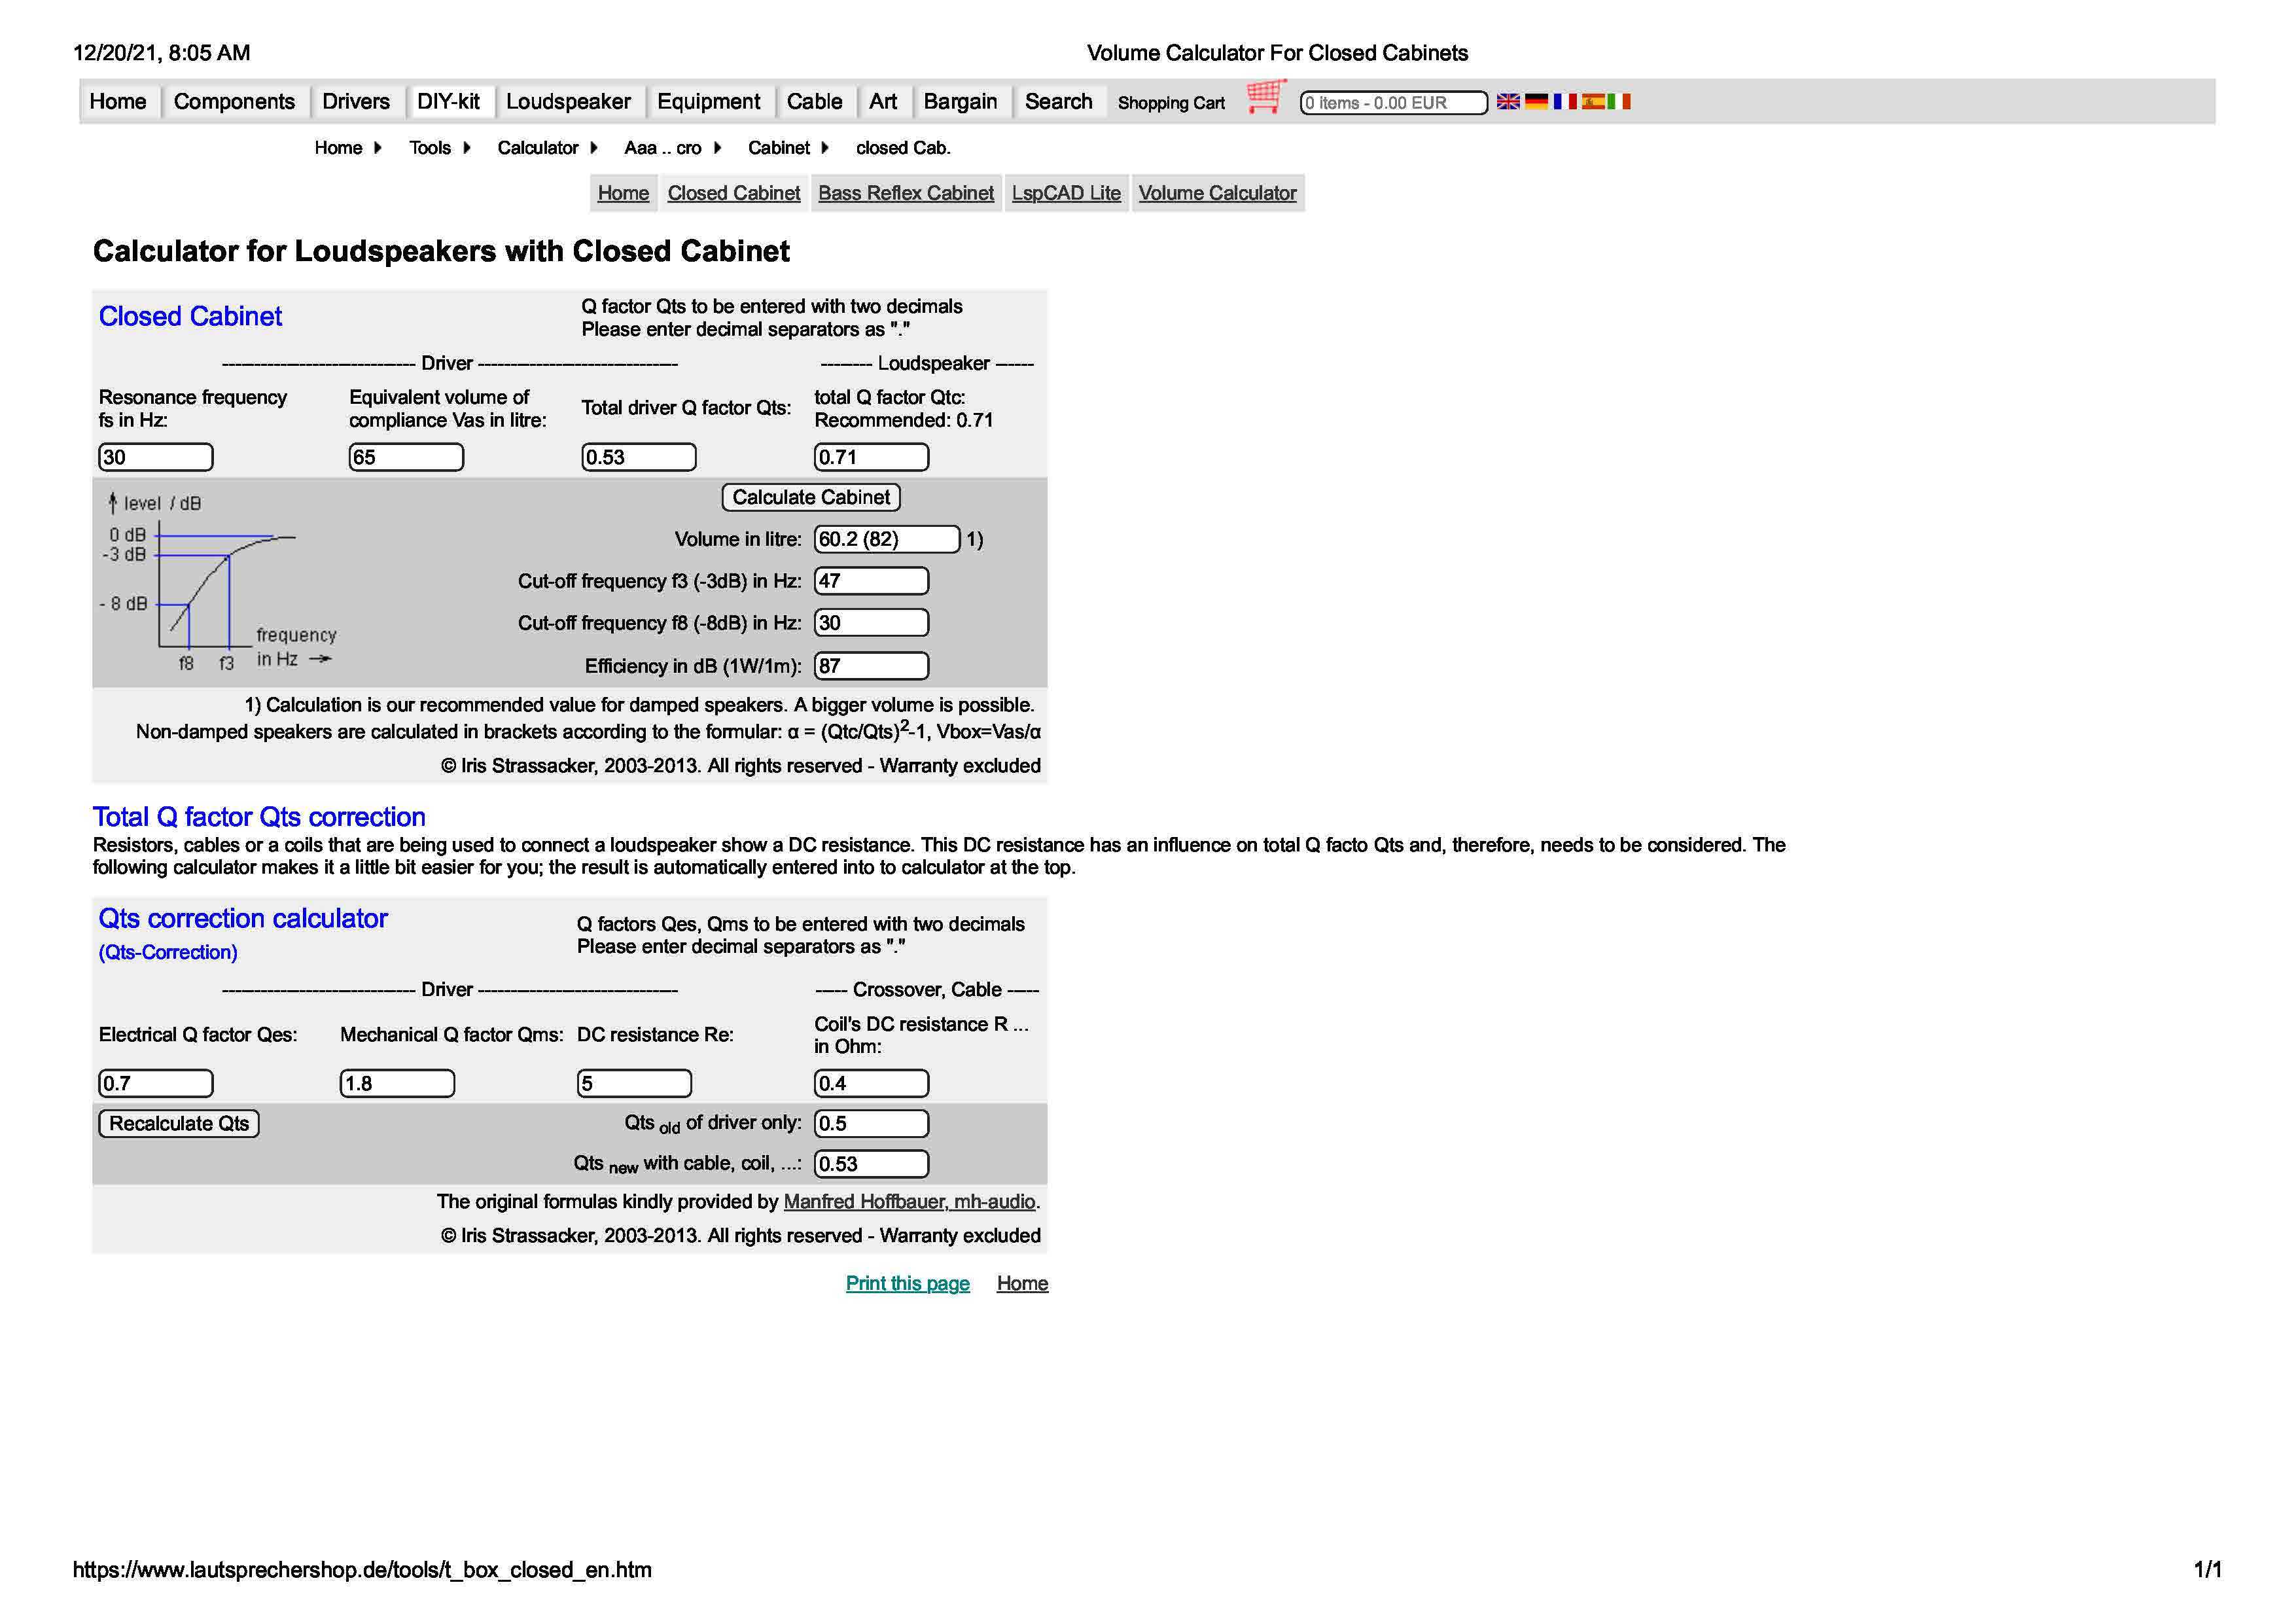Screen dimensions: 2296x1623
Task: Click the Recalculate Qts button
Action: coord(179,1124)
